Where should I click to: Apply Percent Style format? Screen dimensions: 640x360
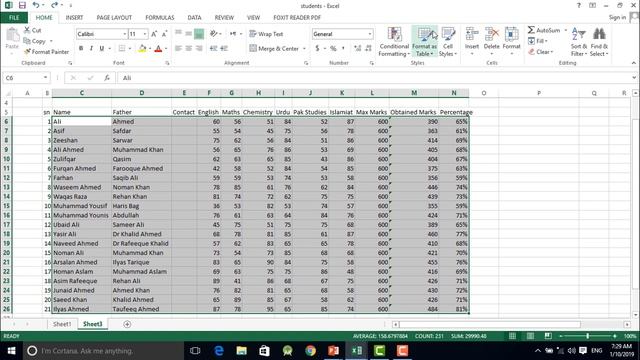click(x=333, y=49)
